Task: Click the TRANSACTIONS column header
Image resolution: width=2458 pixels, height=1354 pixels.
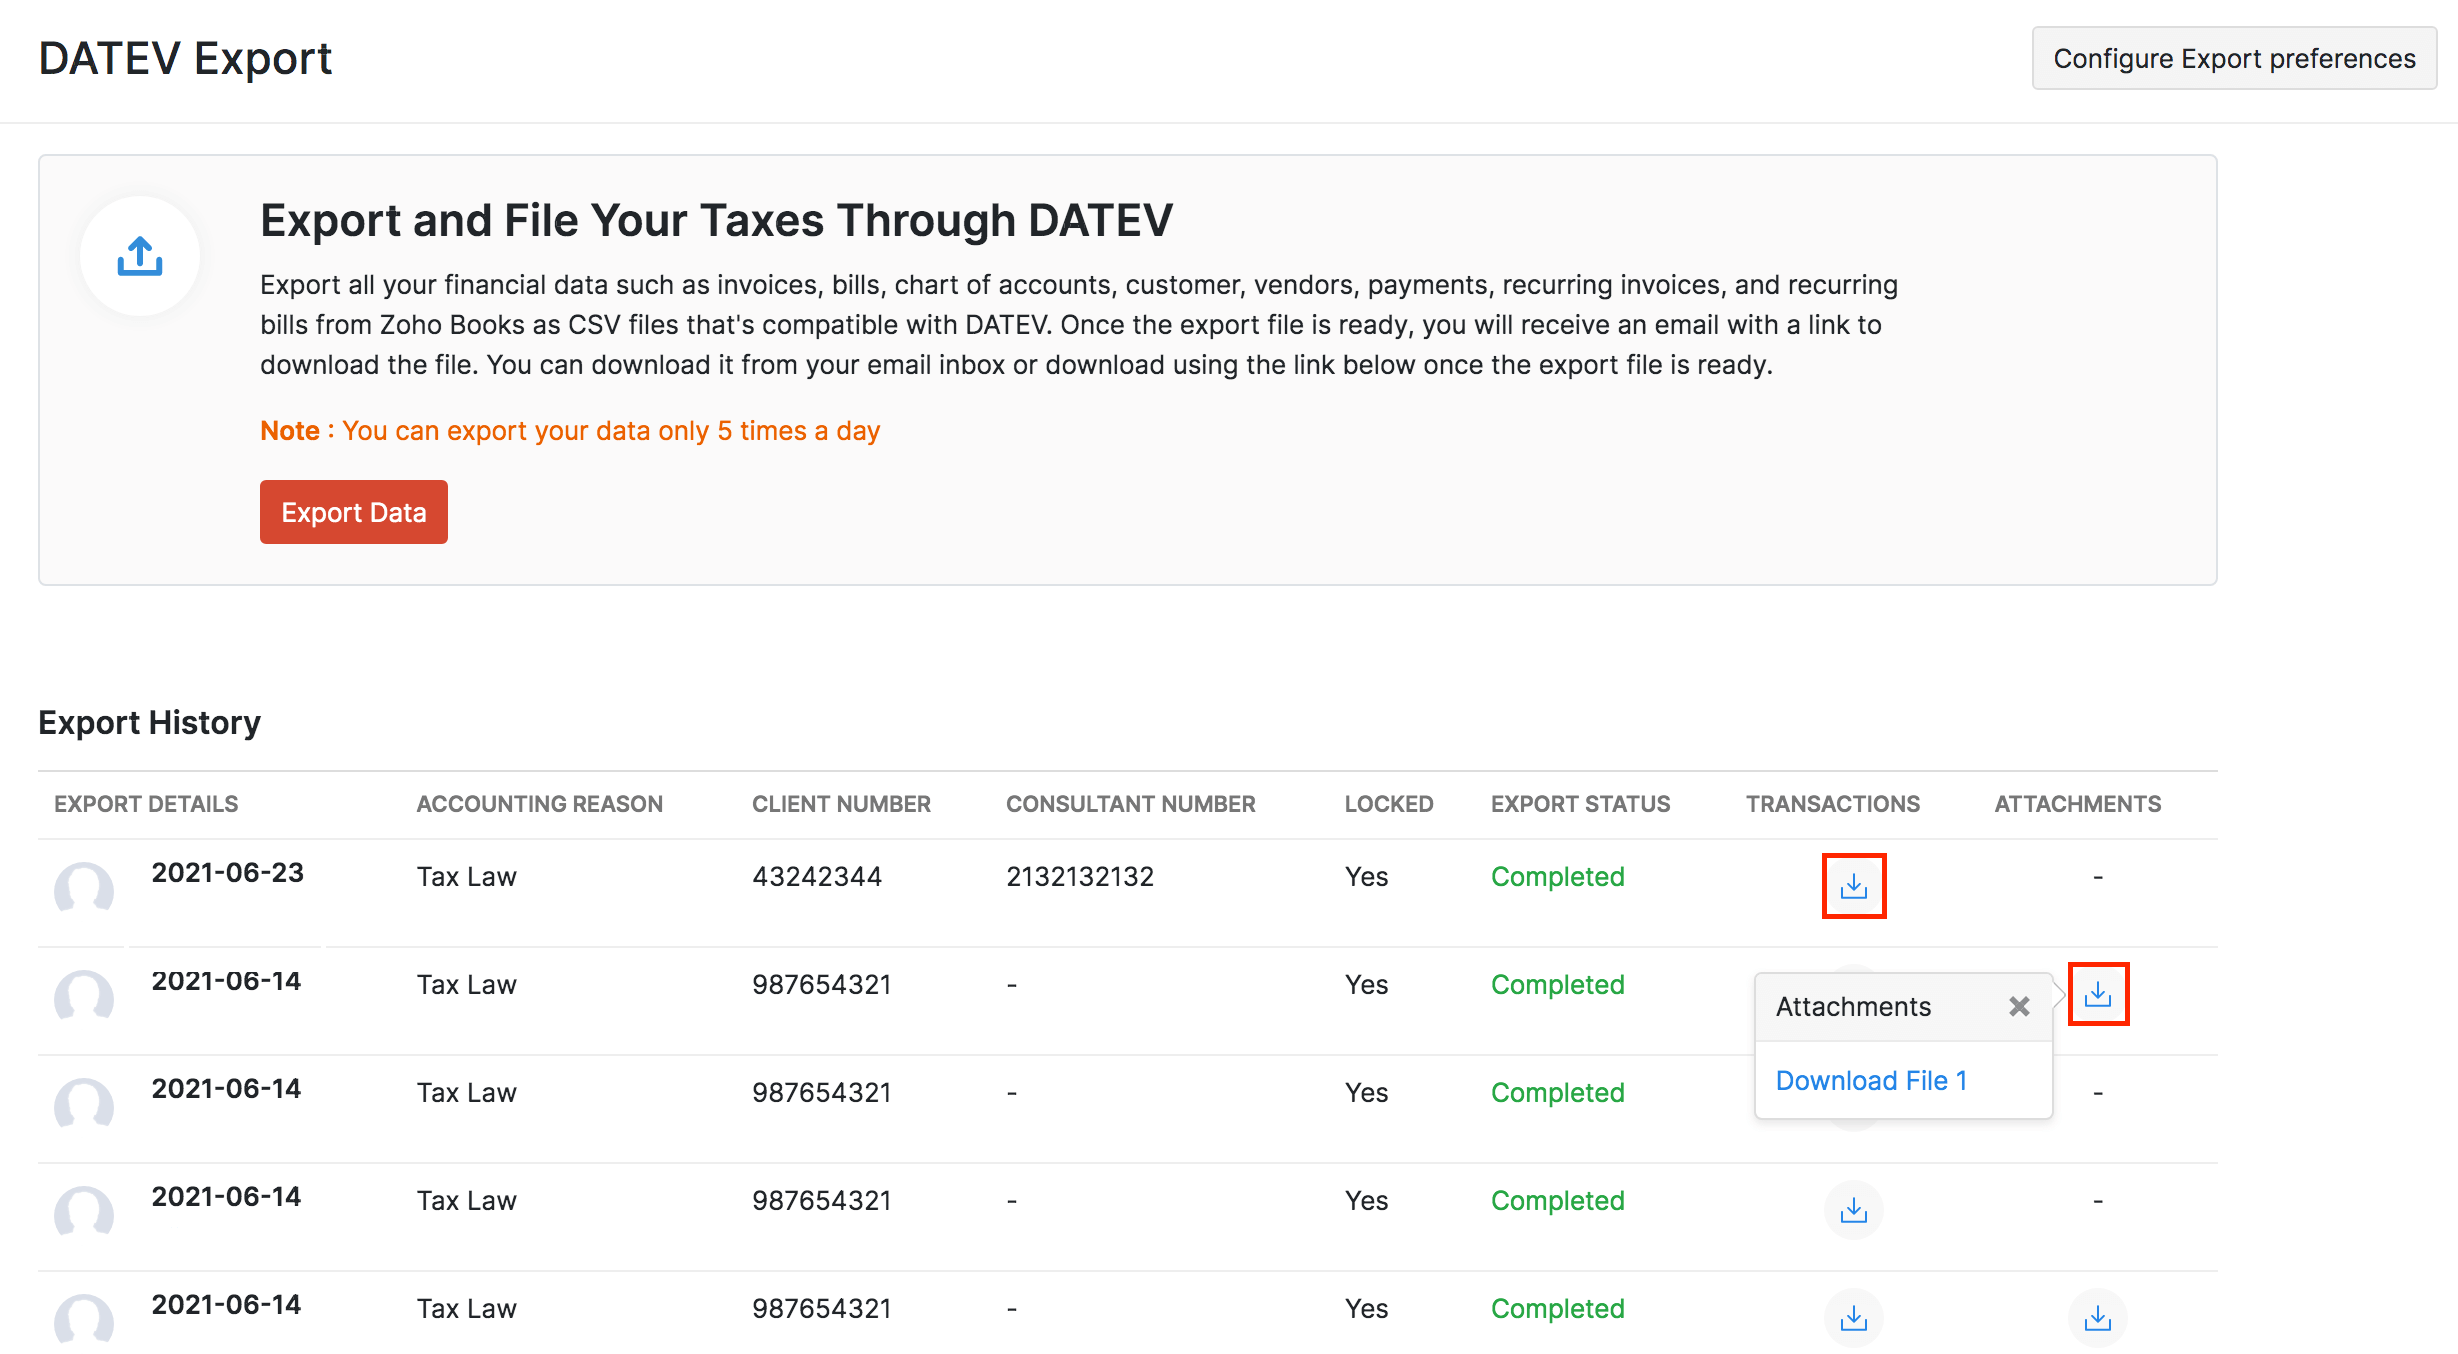Action: point(1833,804)
